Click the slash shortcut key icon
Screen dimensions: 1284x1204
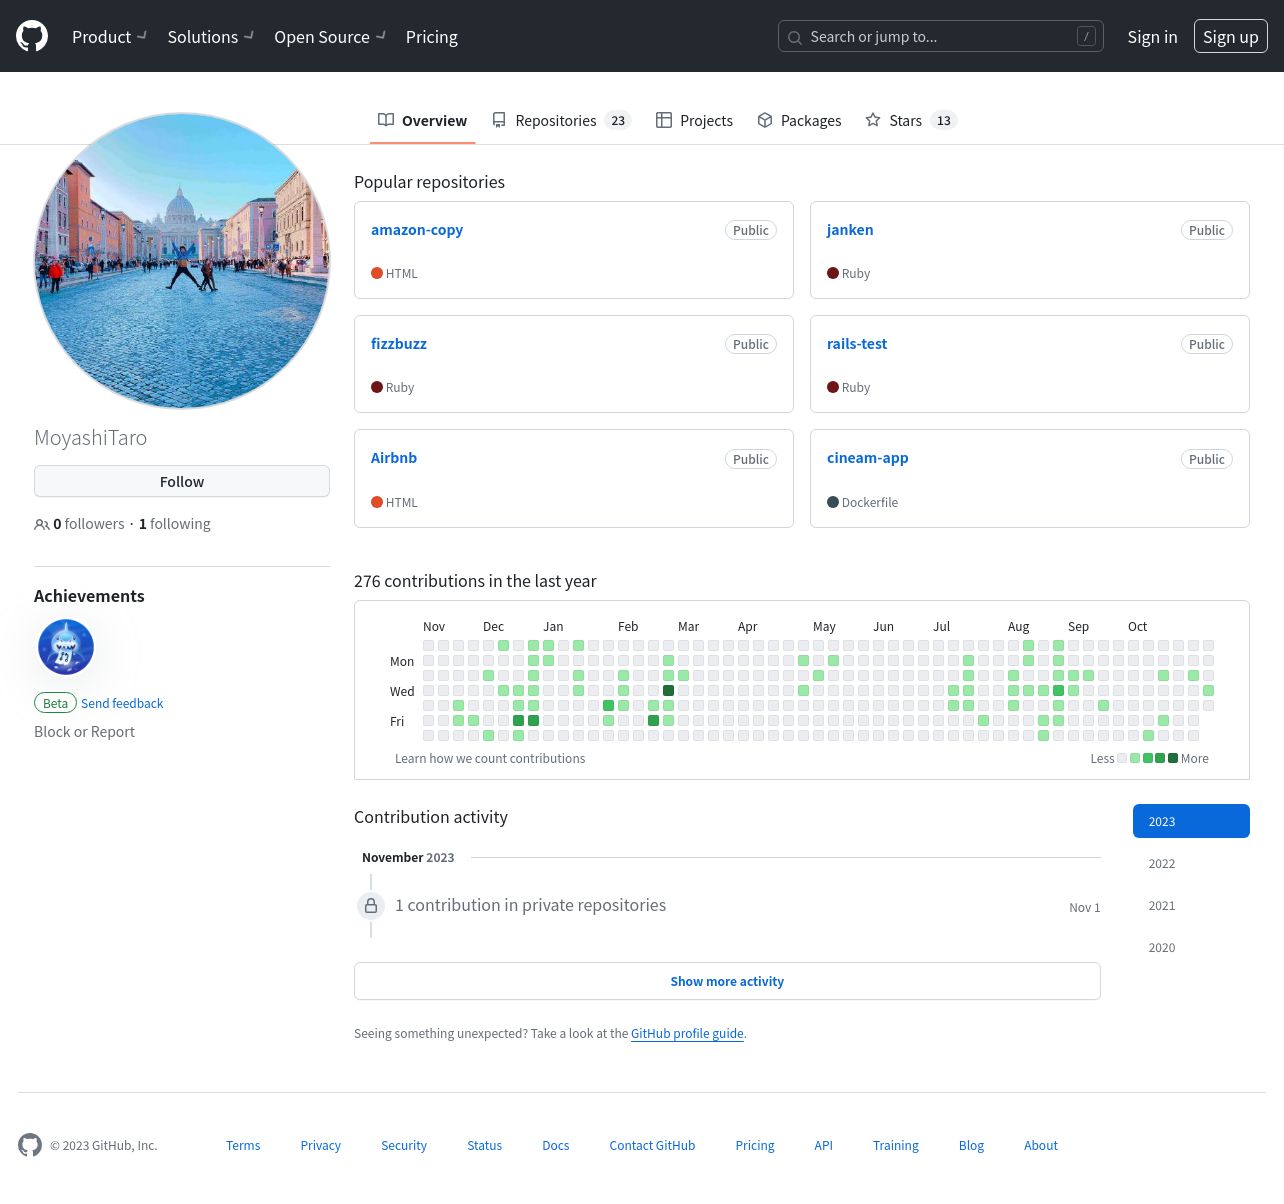tap(1086, 37)
